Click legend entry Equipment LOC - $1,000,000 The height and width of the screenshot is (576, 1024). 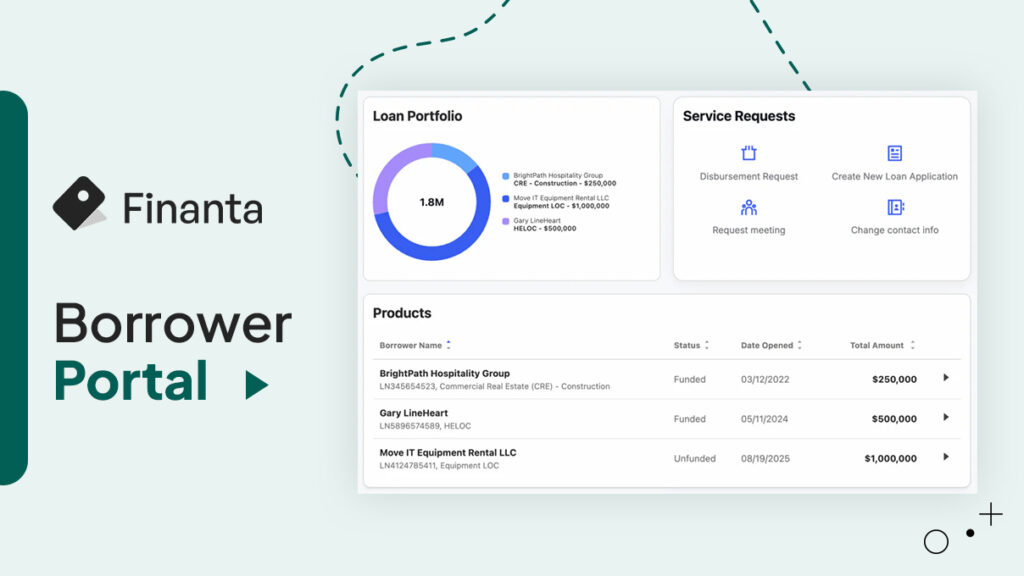[561, 206]
